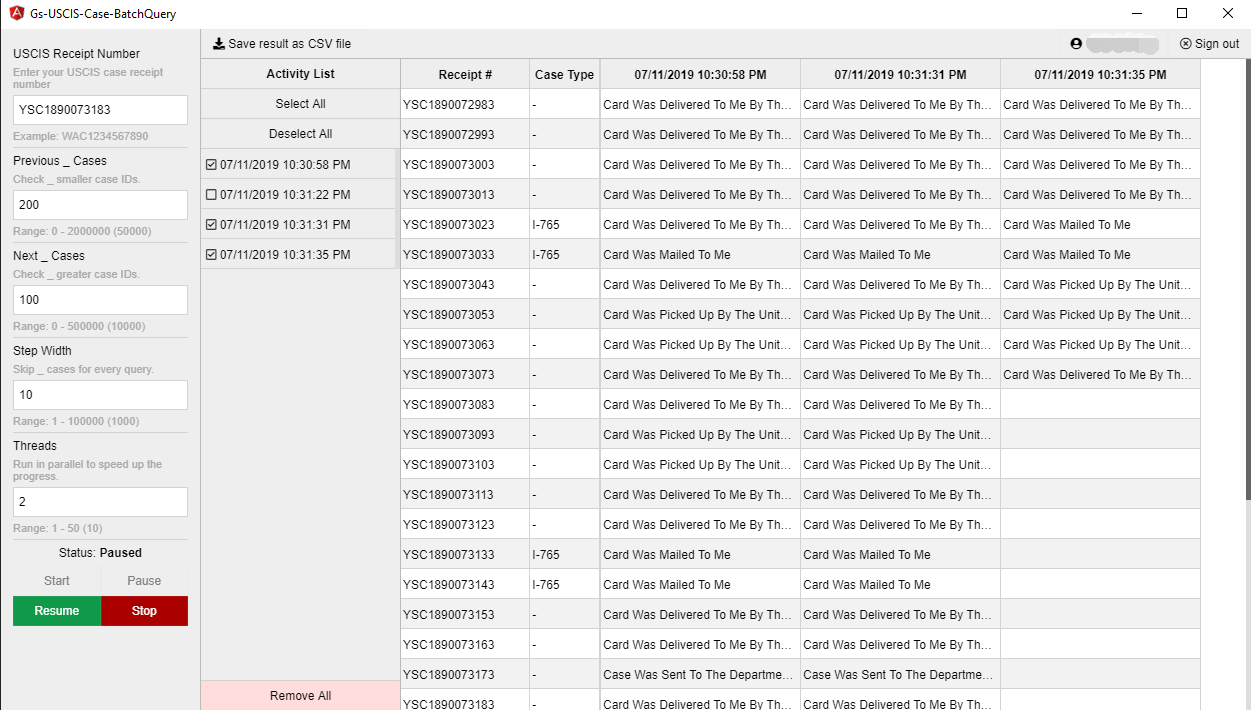Viewport: 1251px width, 710px height.
Task: Focus the Previous Cases input with 200
Action: 100,205
